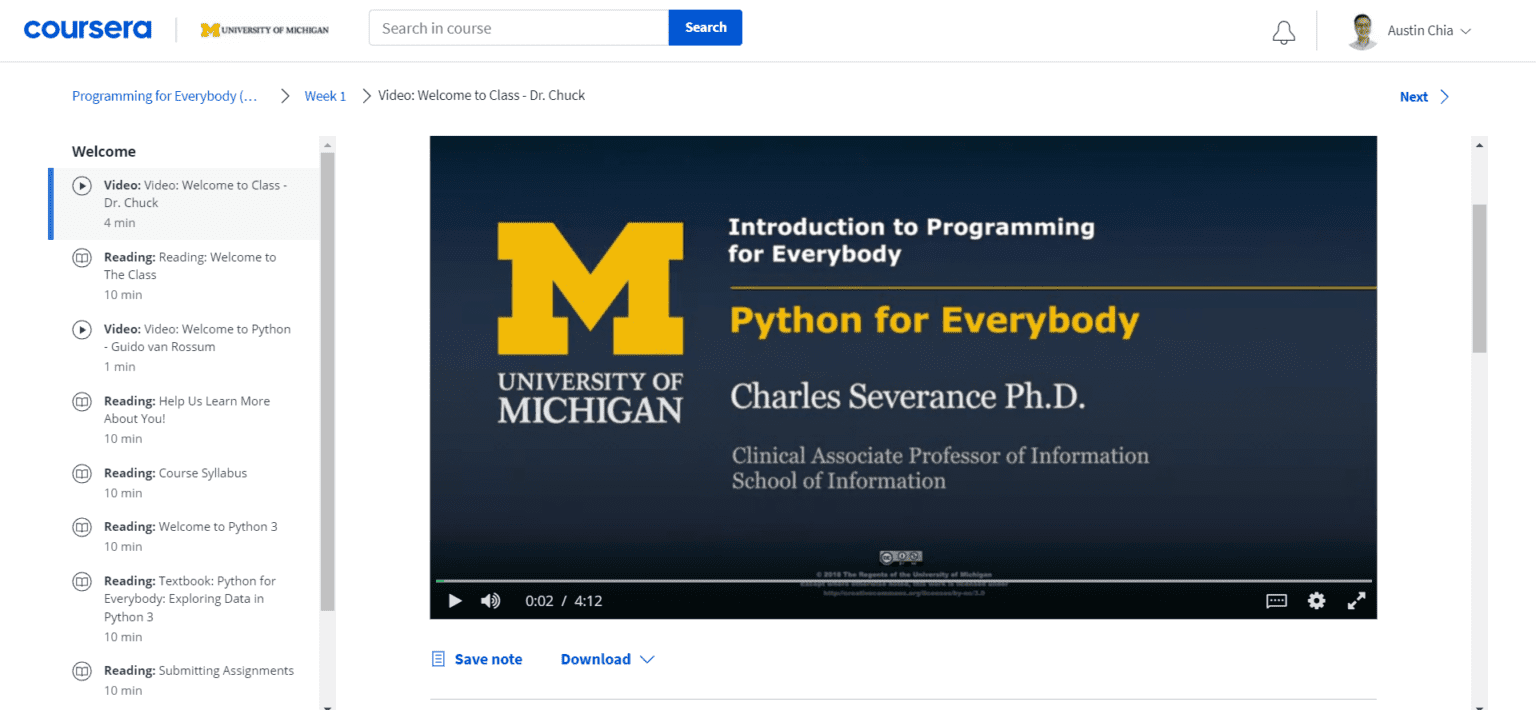Open the notification bell
The width and height of the screenshot is (1536, 710).
point(1283,31)
